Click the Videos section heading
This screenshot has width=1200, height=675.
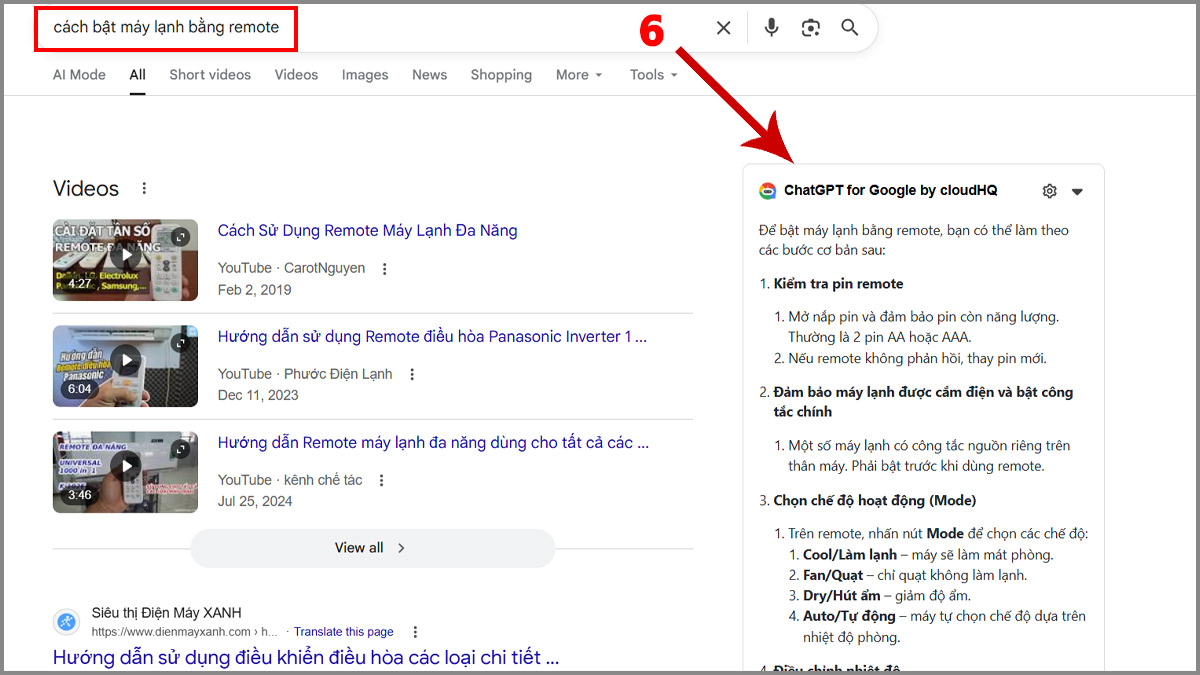(86, 189)
